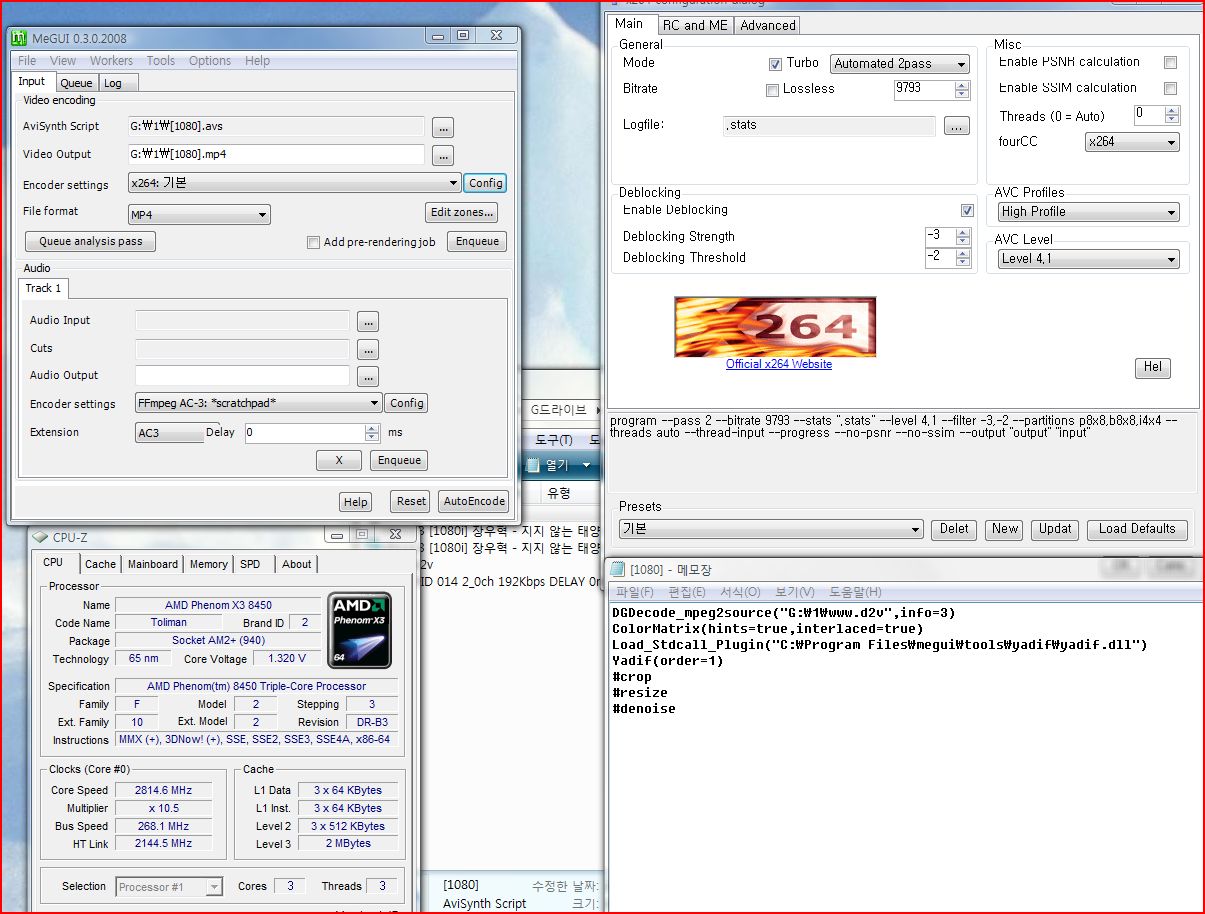Image resolution: width=1205 pixels, height=914 pixels.
Task: Open the Automated 2pass mode dropdown
Action: pos(900,64)
